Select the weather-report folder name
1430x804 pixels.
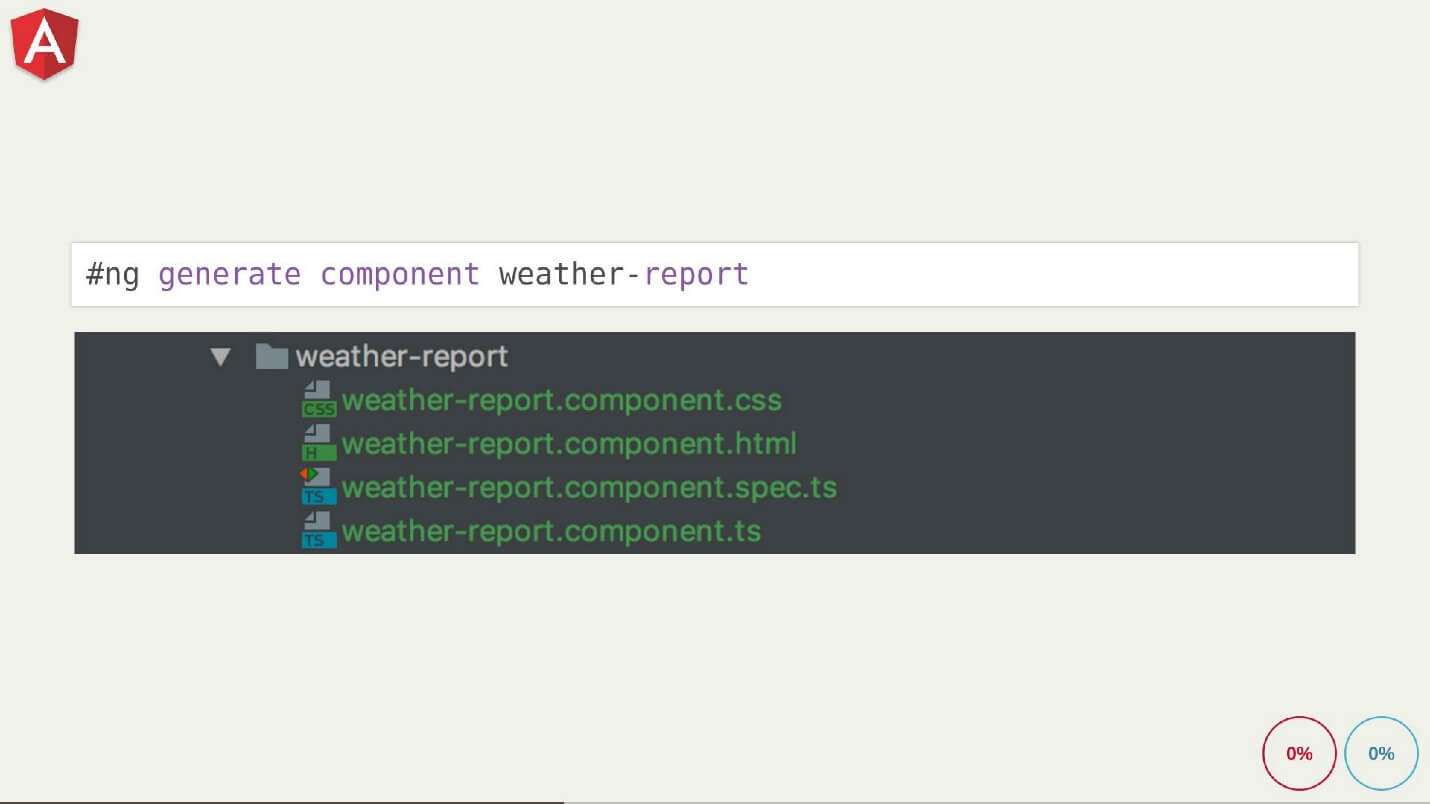(404, 356)
